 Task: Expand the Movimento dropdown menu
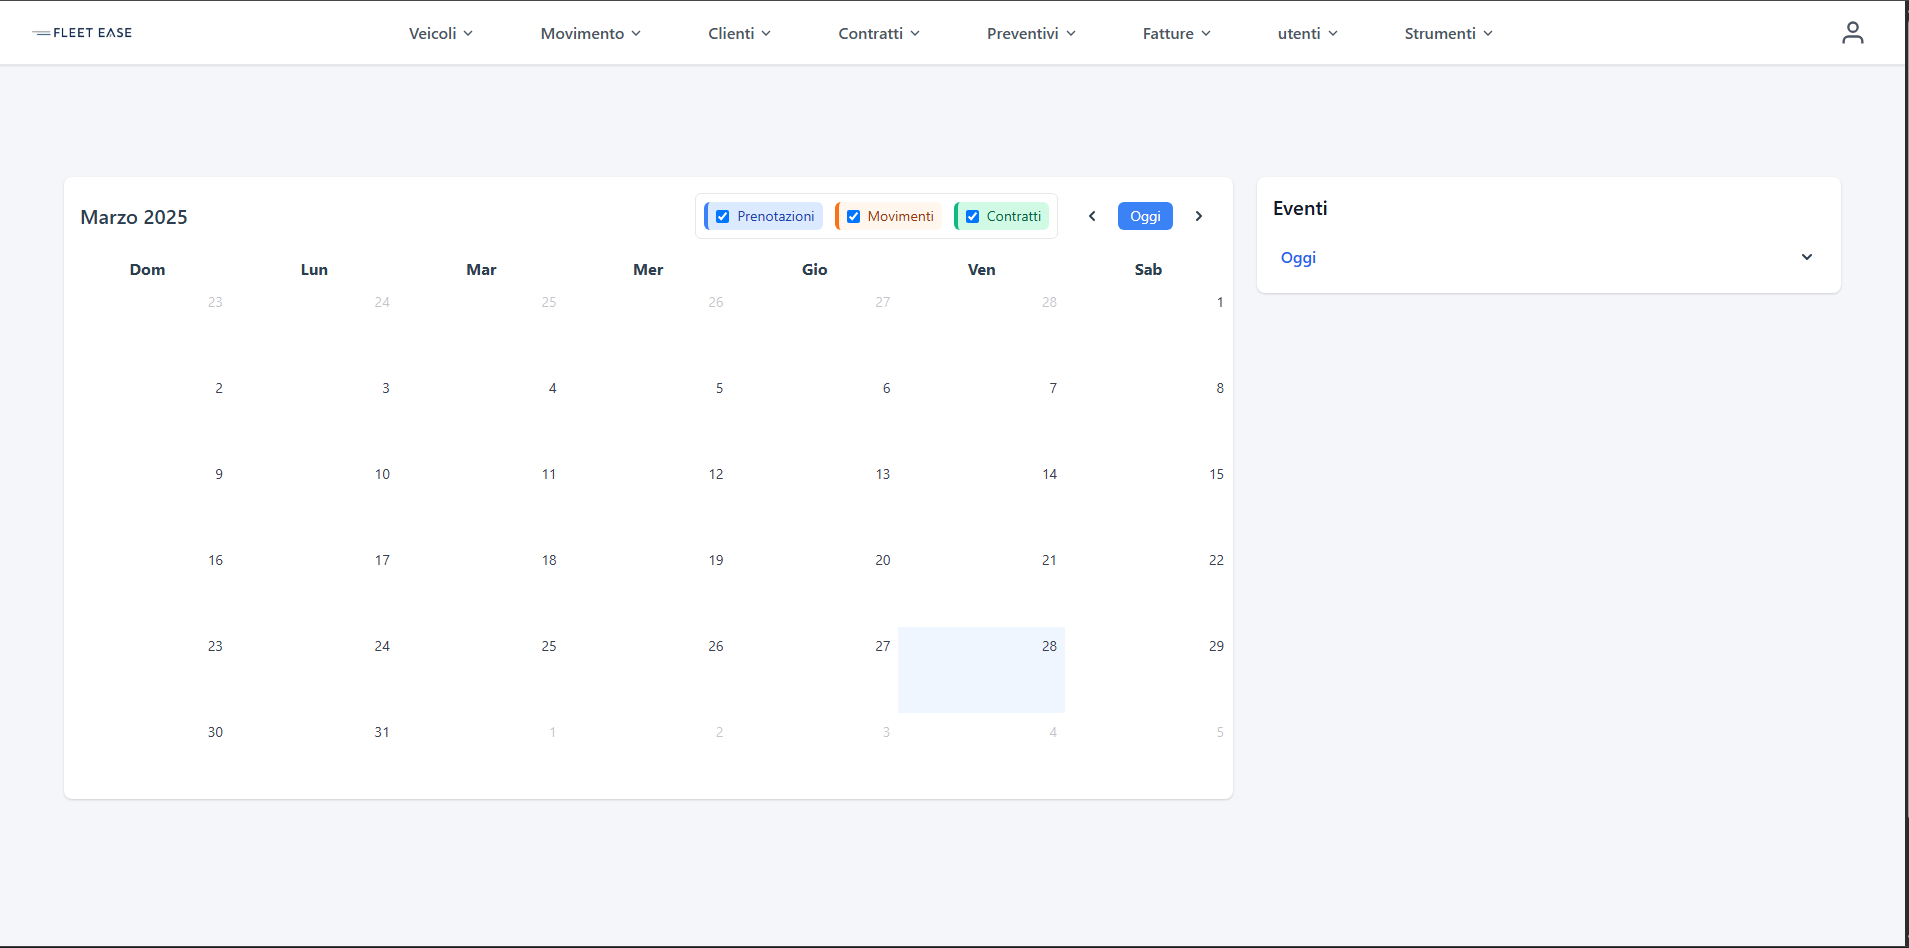(x=590, y=33)
